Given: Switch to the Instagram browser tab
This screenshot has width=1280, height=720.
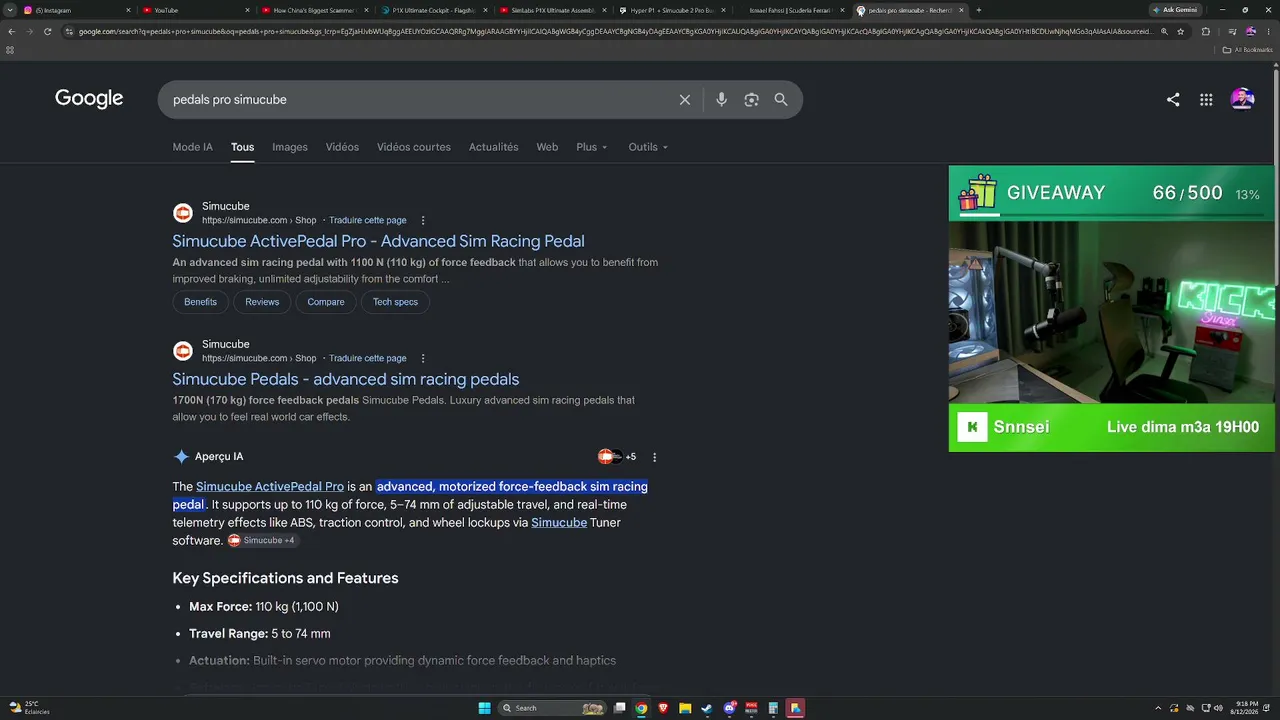Looking at the screenshot, I should (76, 10).
